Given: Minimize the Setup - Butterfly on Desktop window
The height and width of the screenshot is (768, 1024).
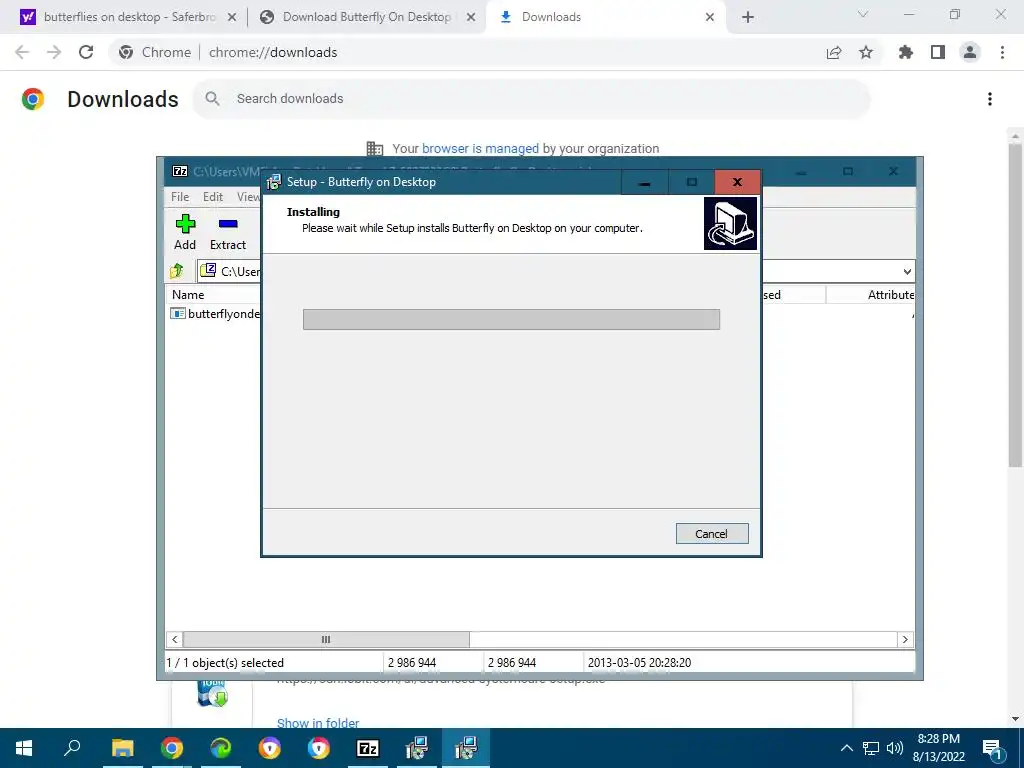Looking at the screenshot, I should [x=645, y=182].
